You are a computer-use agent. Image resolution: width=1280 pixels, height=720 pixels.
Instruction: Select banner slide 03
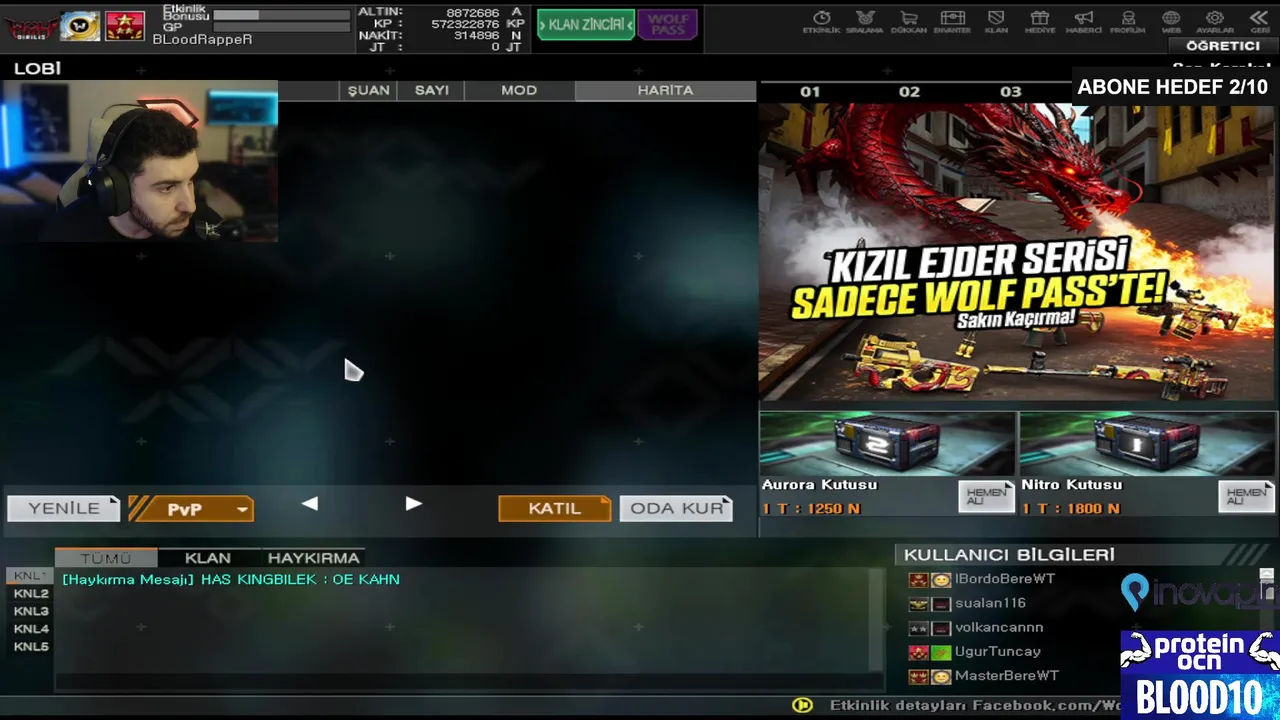pyautogui.click(x=1011, y=91)
